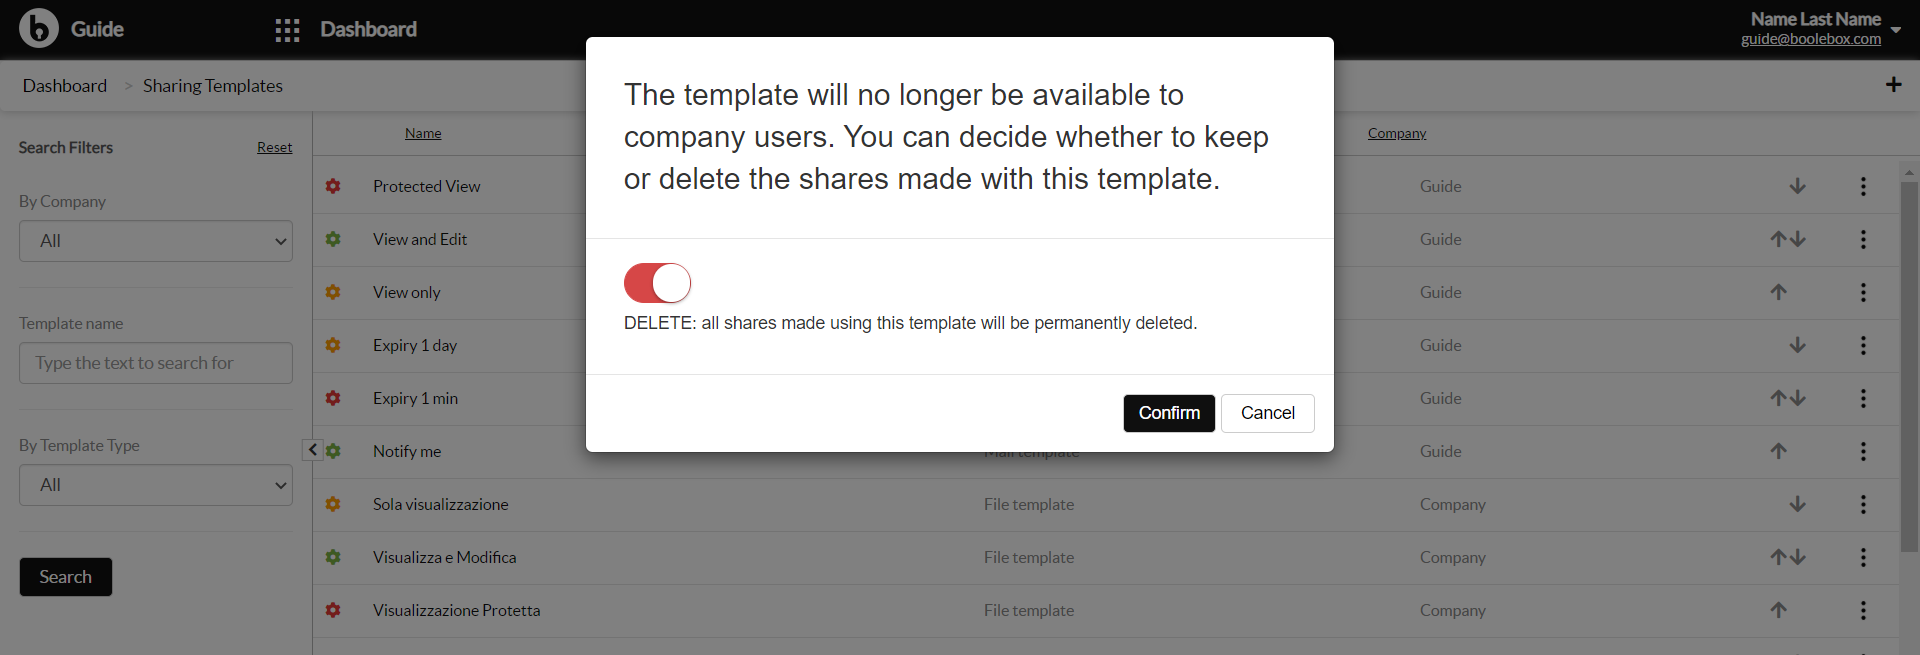Open the By Template Type dropdown
The image size is (1920, 655).
156,485
